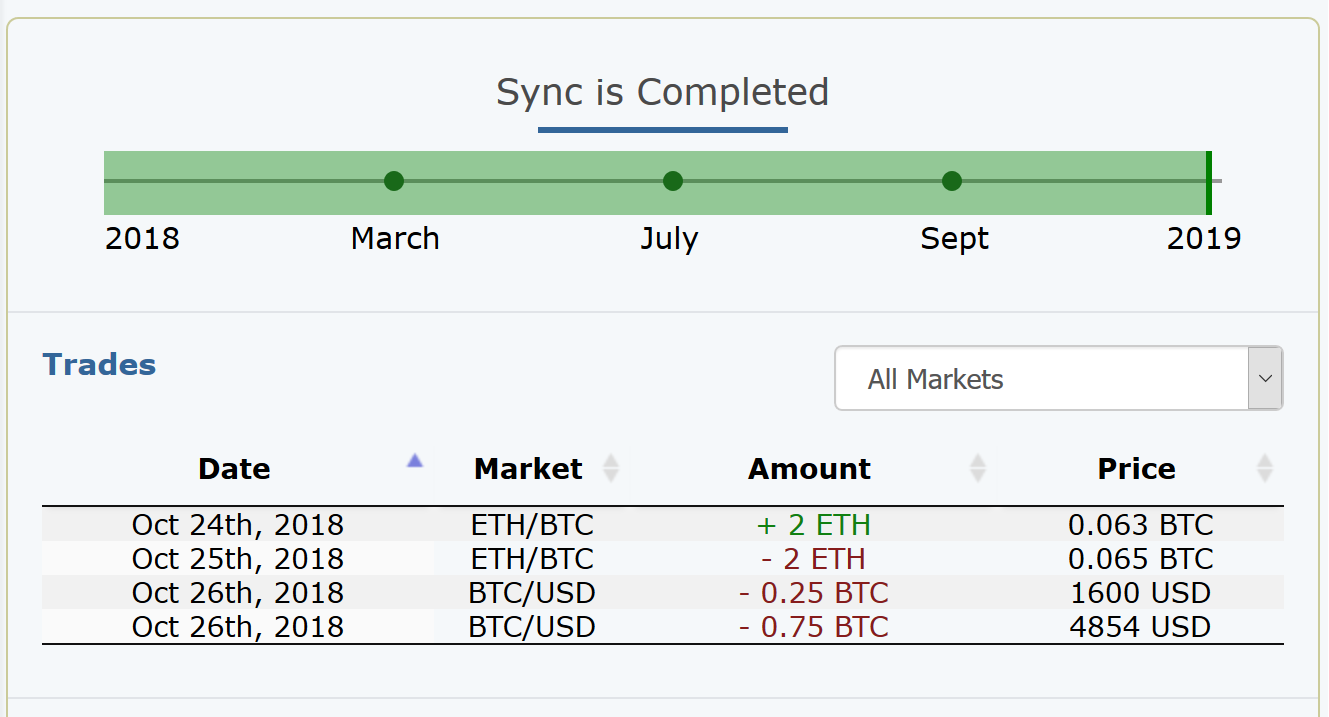
Task: Sort trades using the Price sort arrows
Action: click(1265, 468)
